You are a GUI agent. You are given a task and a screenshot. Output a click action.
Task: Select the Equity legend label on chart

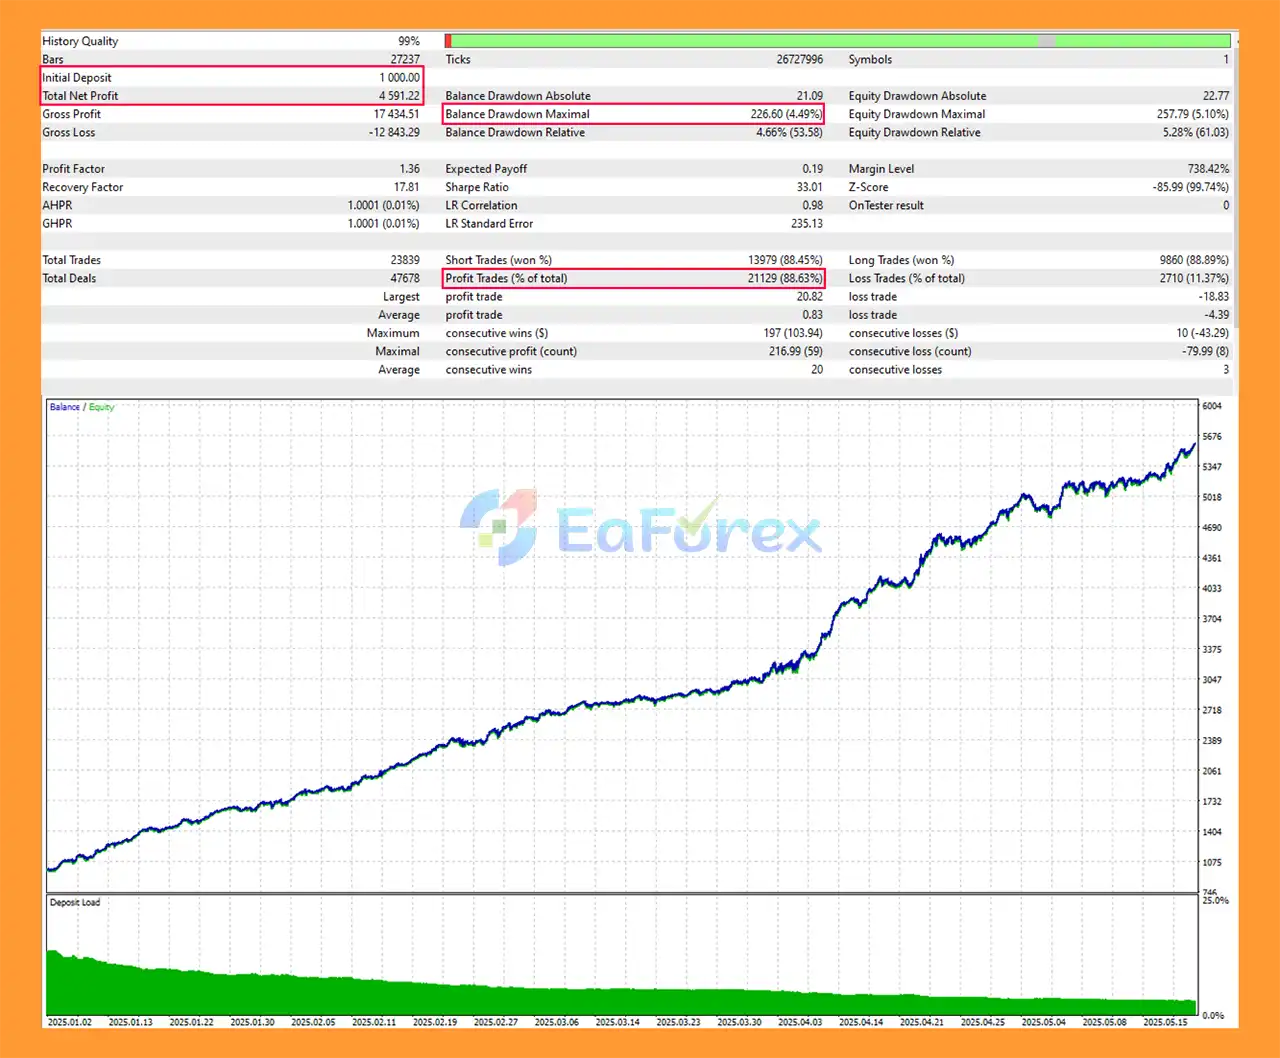click(x=102, y=407)
